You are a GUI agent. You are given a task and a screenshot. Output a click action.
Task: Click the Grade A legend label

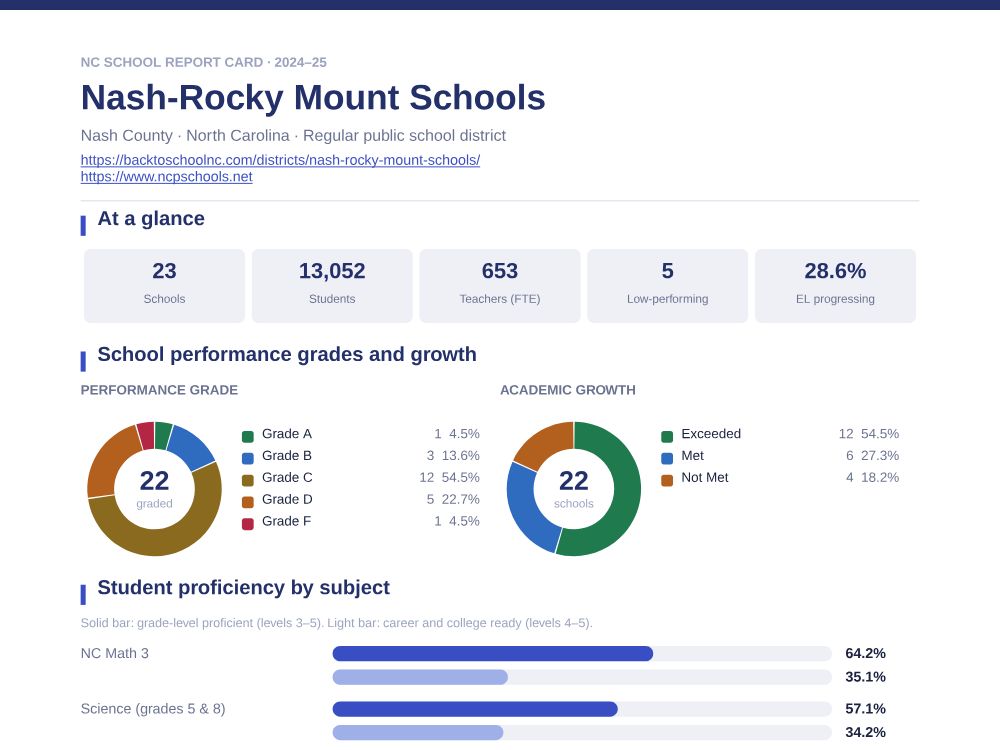coord(287,434)
